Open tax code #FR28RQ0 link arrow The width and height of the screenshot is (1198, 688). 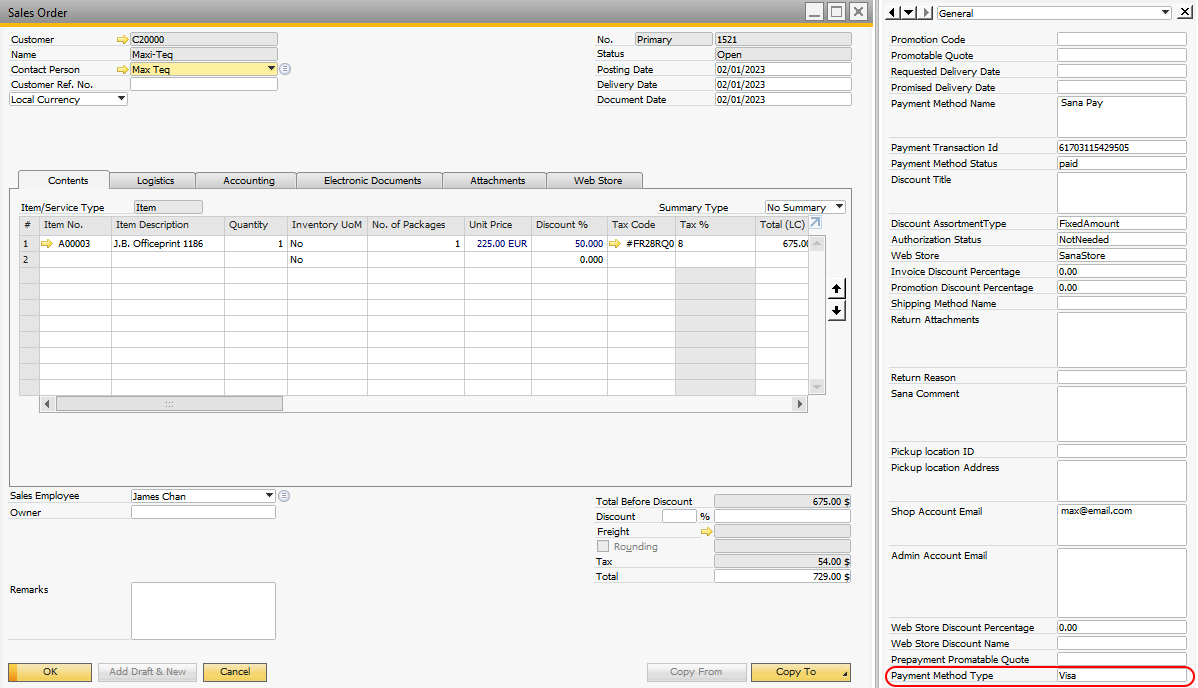tap(615, 244)
